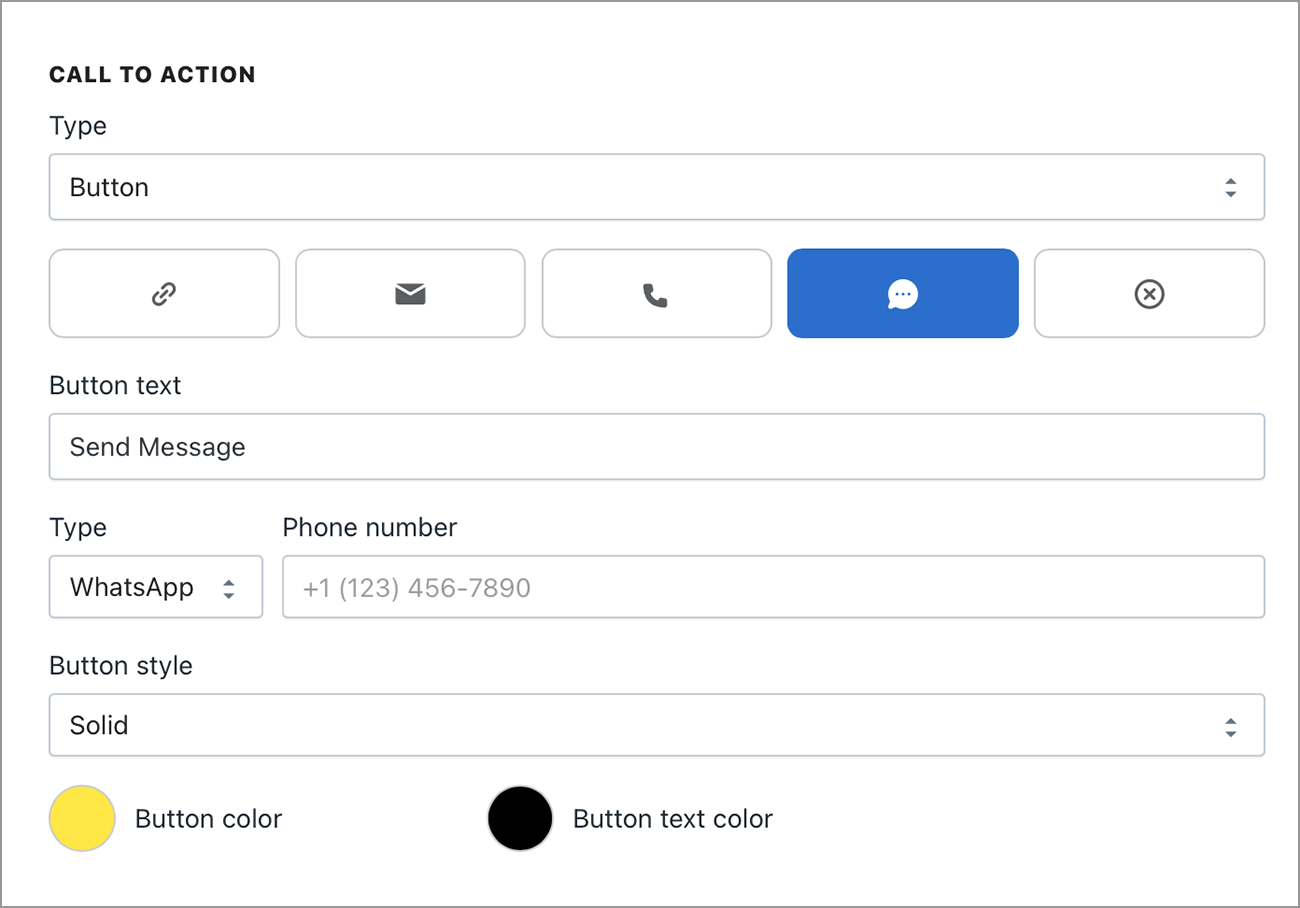
Task: Click the arrows on the Button style selector
Action: pos(1230,725)
